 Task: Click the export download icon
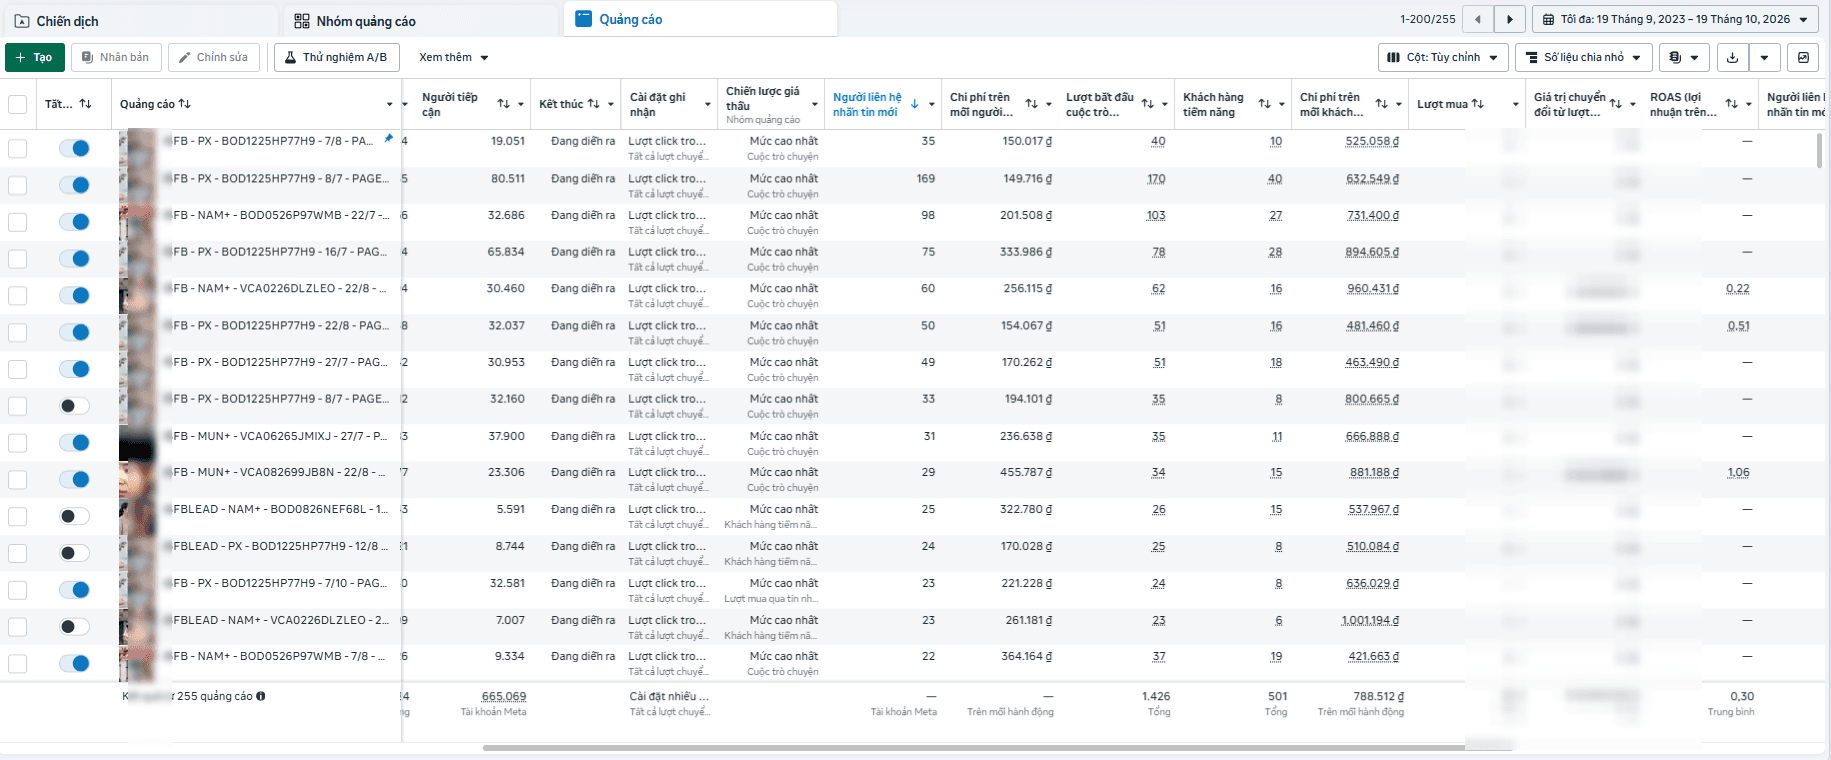[1733, 57]
